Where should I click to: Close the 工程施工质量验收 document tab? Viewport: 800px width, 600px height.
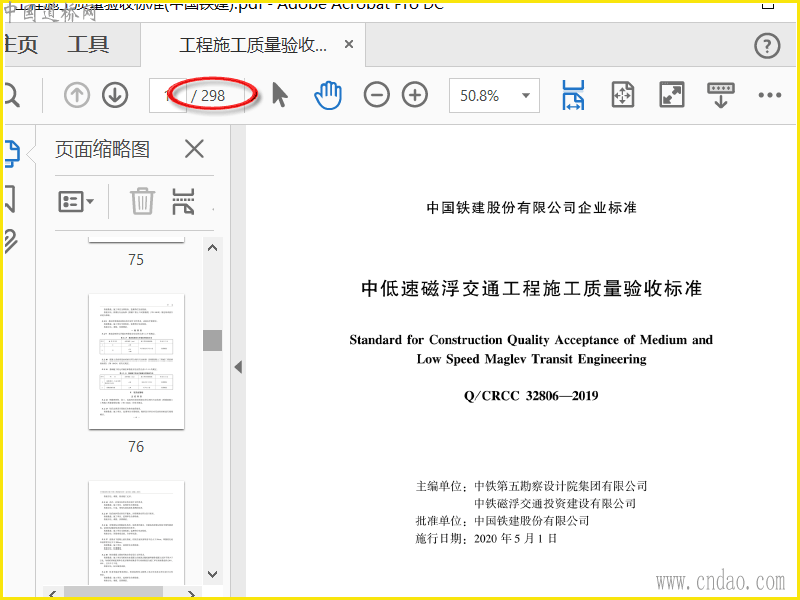click(349, 44)
